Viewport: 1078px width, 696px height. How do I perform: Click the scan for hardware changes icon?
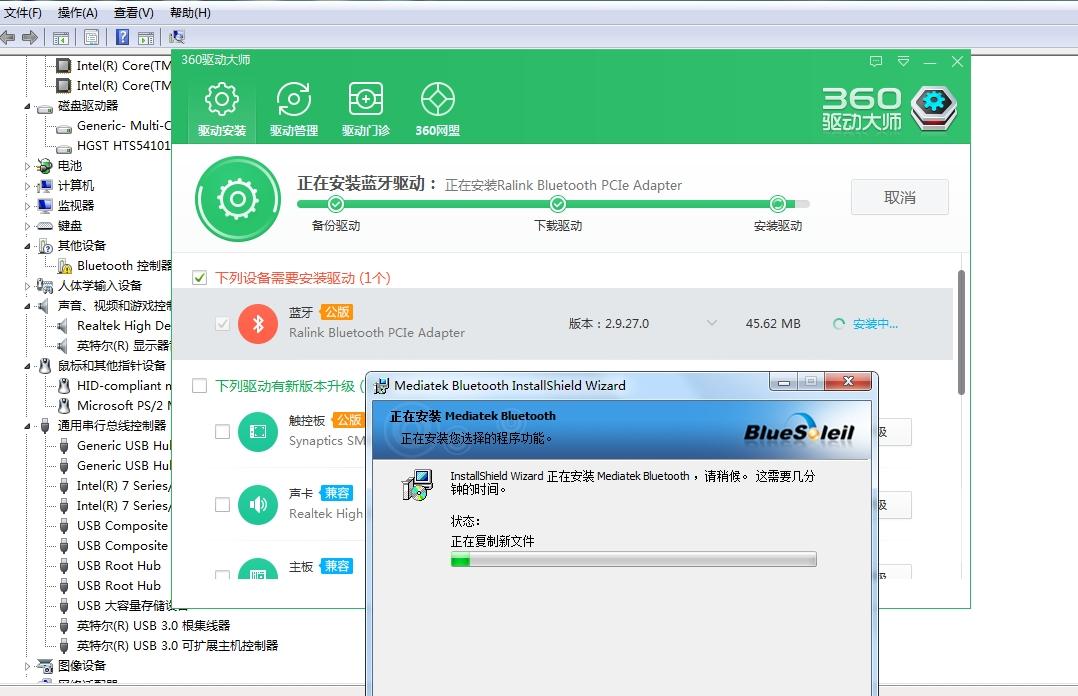click(177, 37)
